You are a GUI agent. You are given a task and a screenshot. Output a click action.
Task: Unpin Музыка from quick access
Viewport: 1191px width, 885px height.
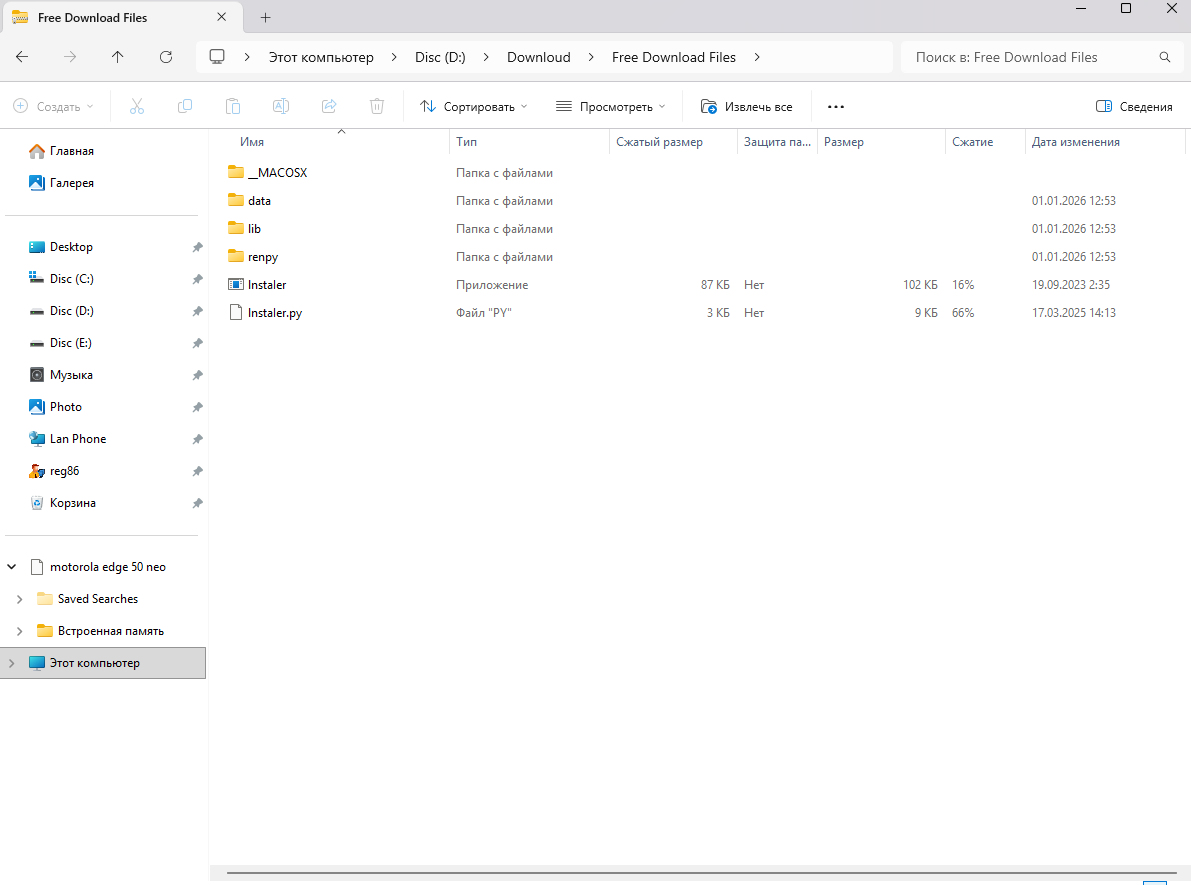point(197,375)
